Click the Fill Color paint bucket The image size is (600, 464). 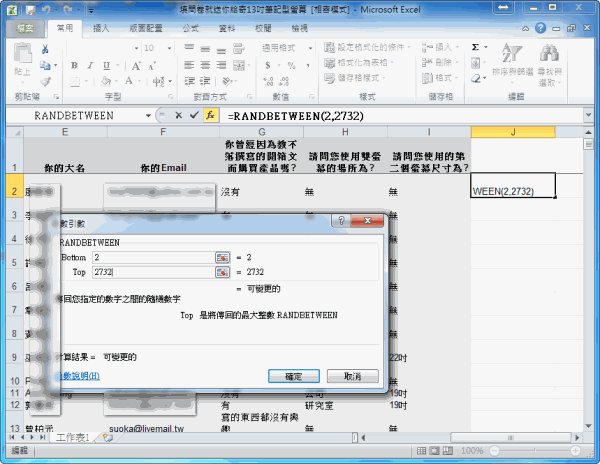106,81
